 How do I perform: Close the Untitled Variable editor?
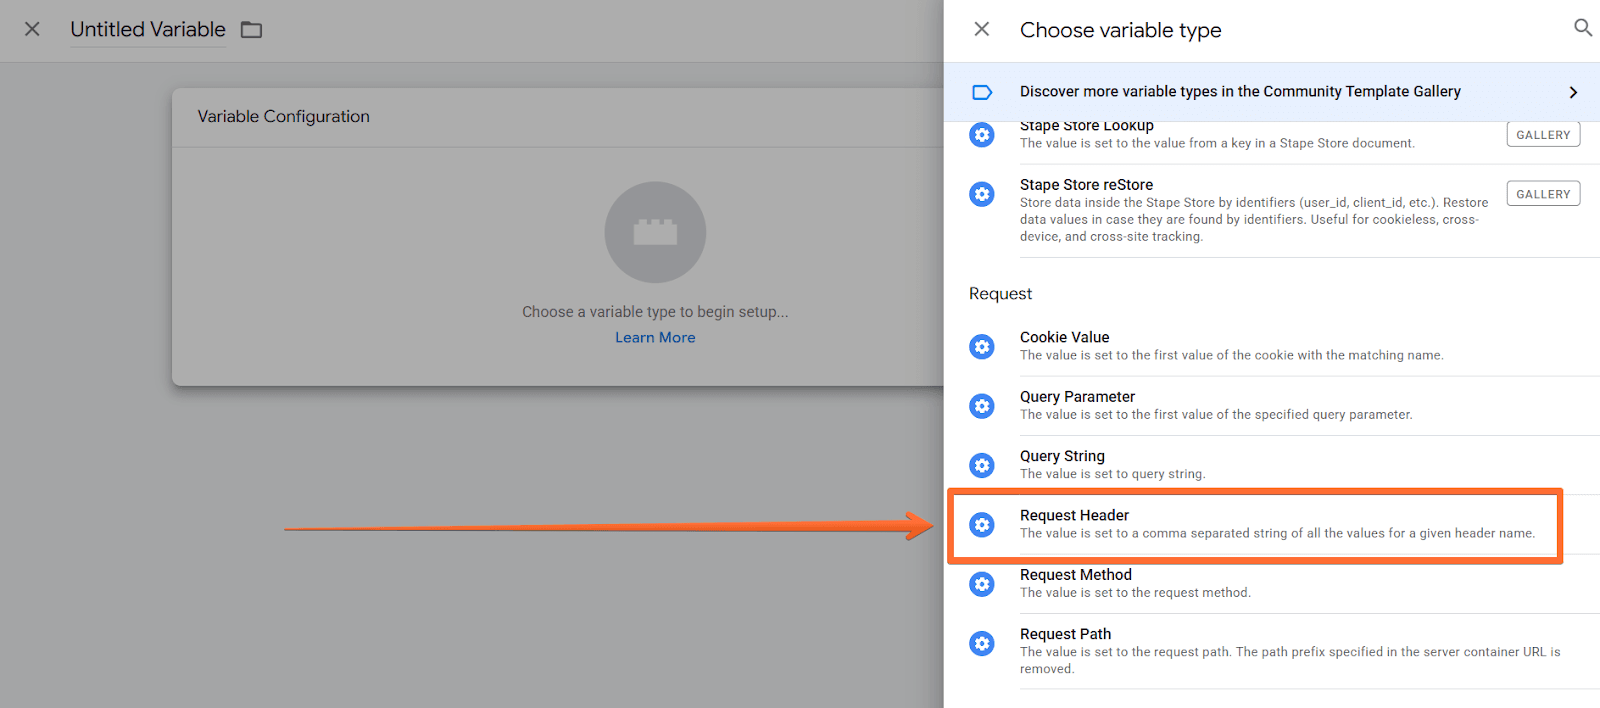click(x=32, y=29)
